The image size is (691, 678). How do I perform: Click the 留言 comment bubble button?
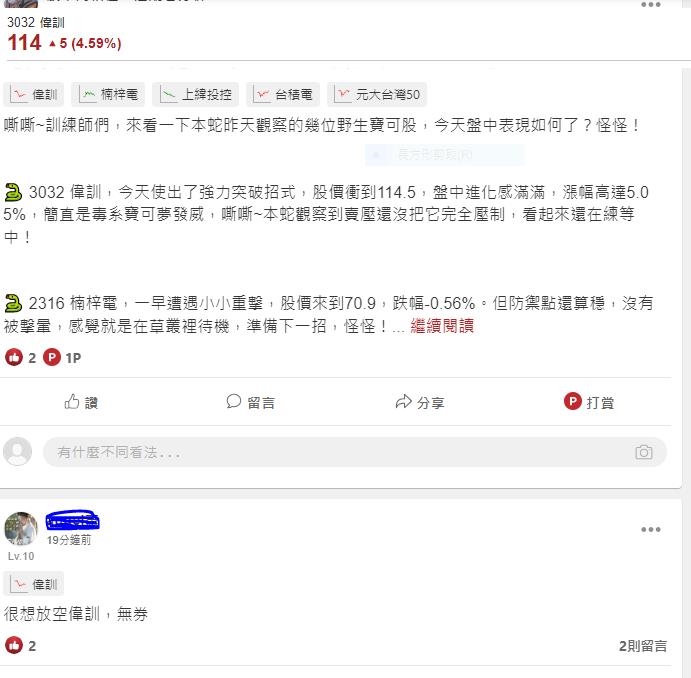(x=250, y=402)
